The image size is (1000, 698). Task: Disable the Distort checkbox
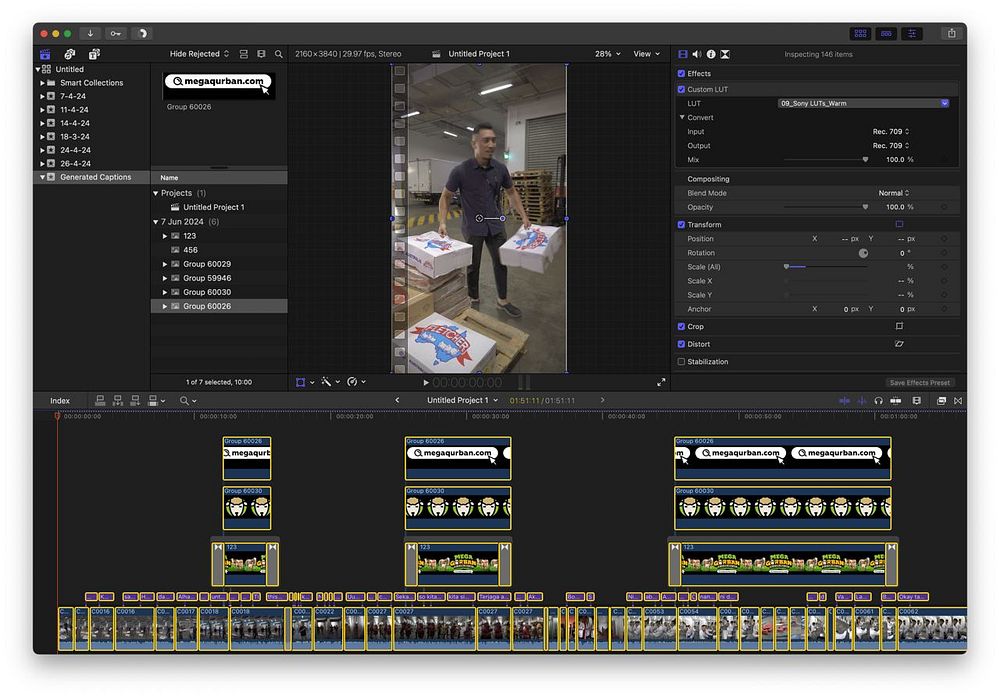pyautogui.click(x=682, y=344)
